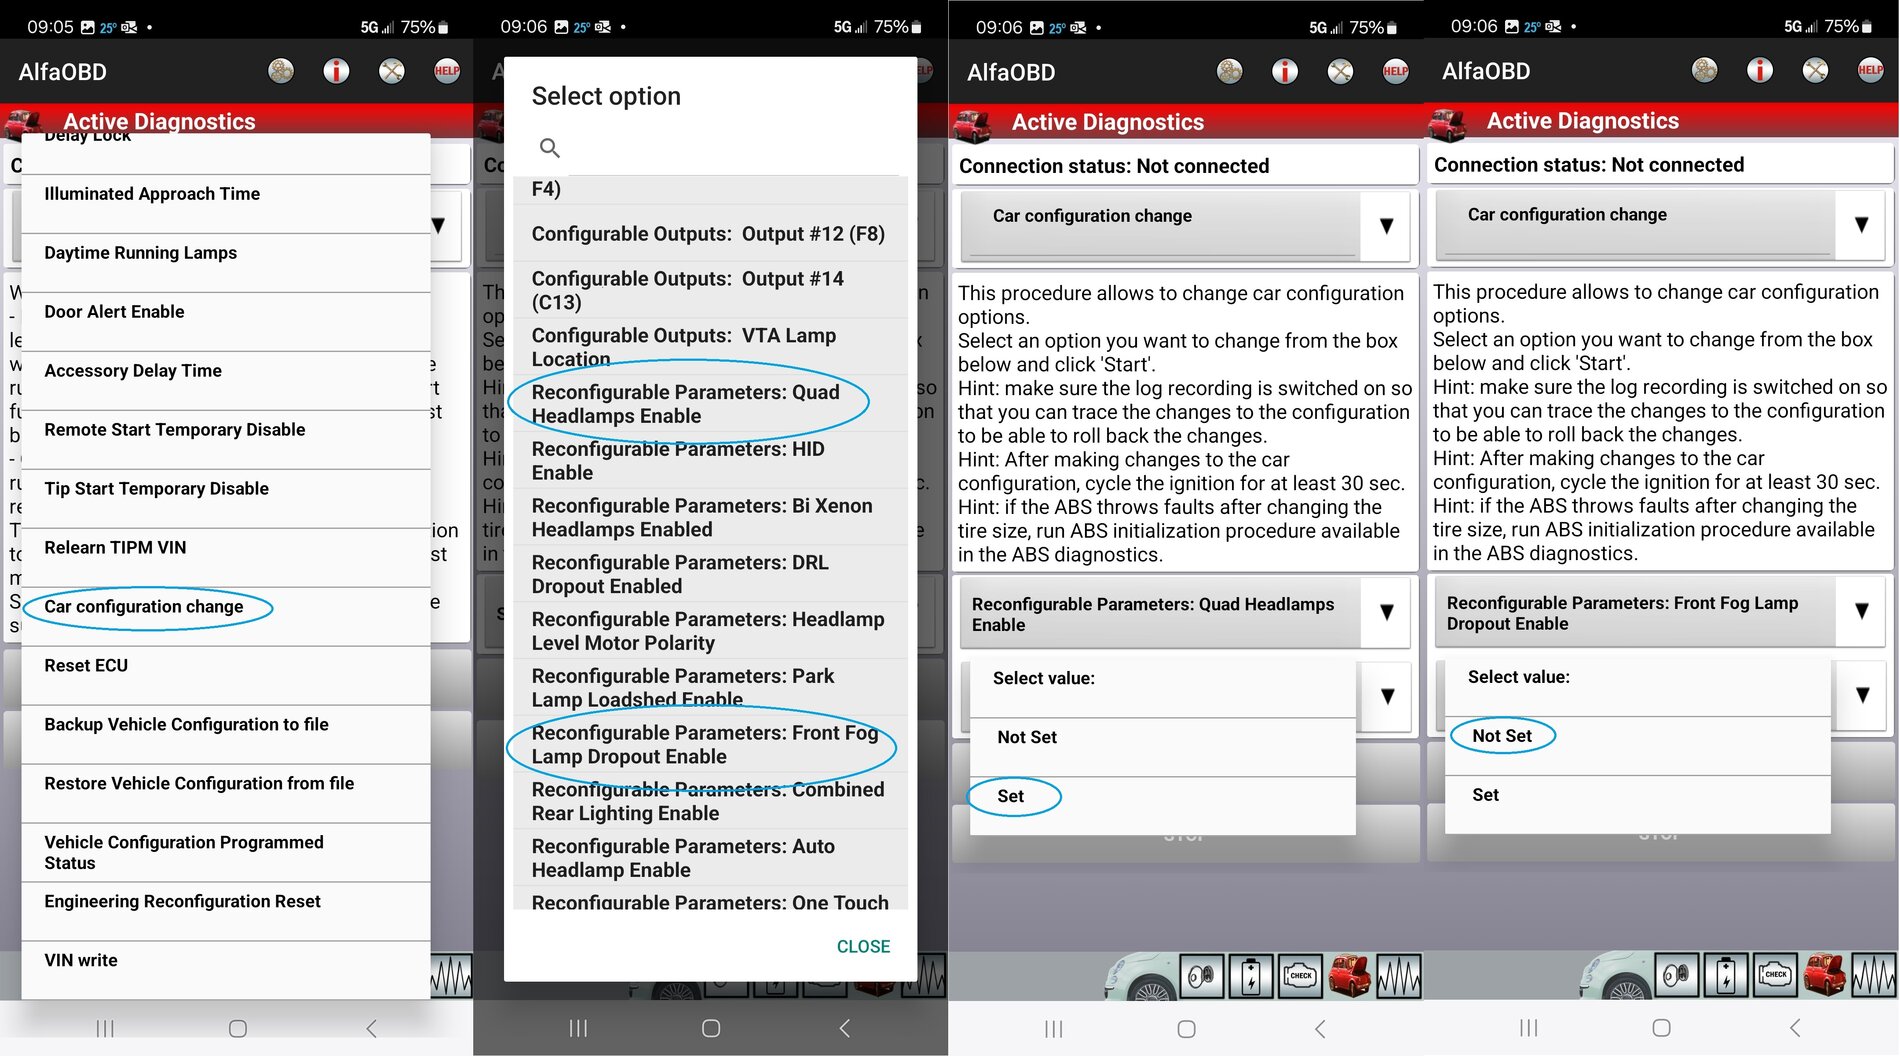Tap HELP icon on third screen
The image size is (1900, 1056).
[x=1395, y=71]
